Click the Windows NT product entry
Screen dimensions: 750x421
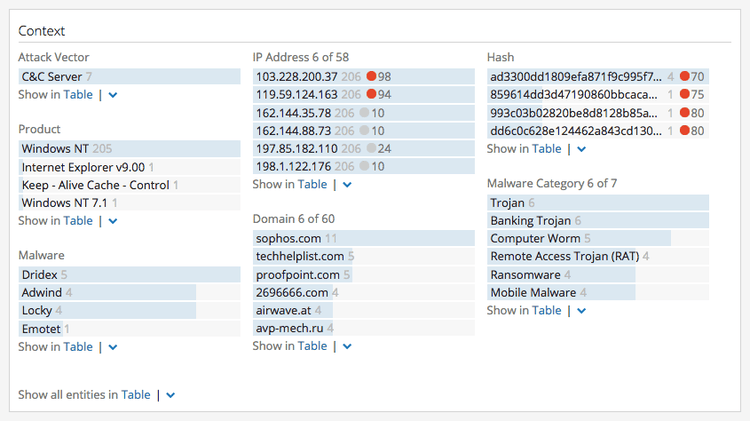coord(55,148)
